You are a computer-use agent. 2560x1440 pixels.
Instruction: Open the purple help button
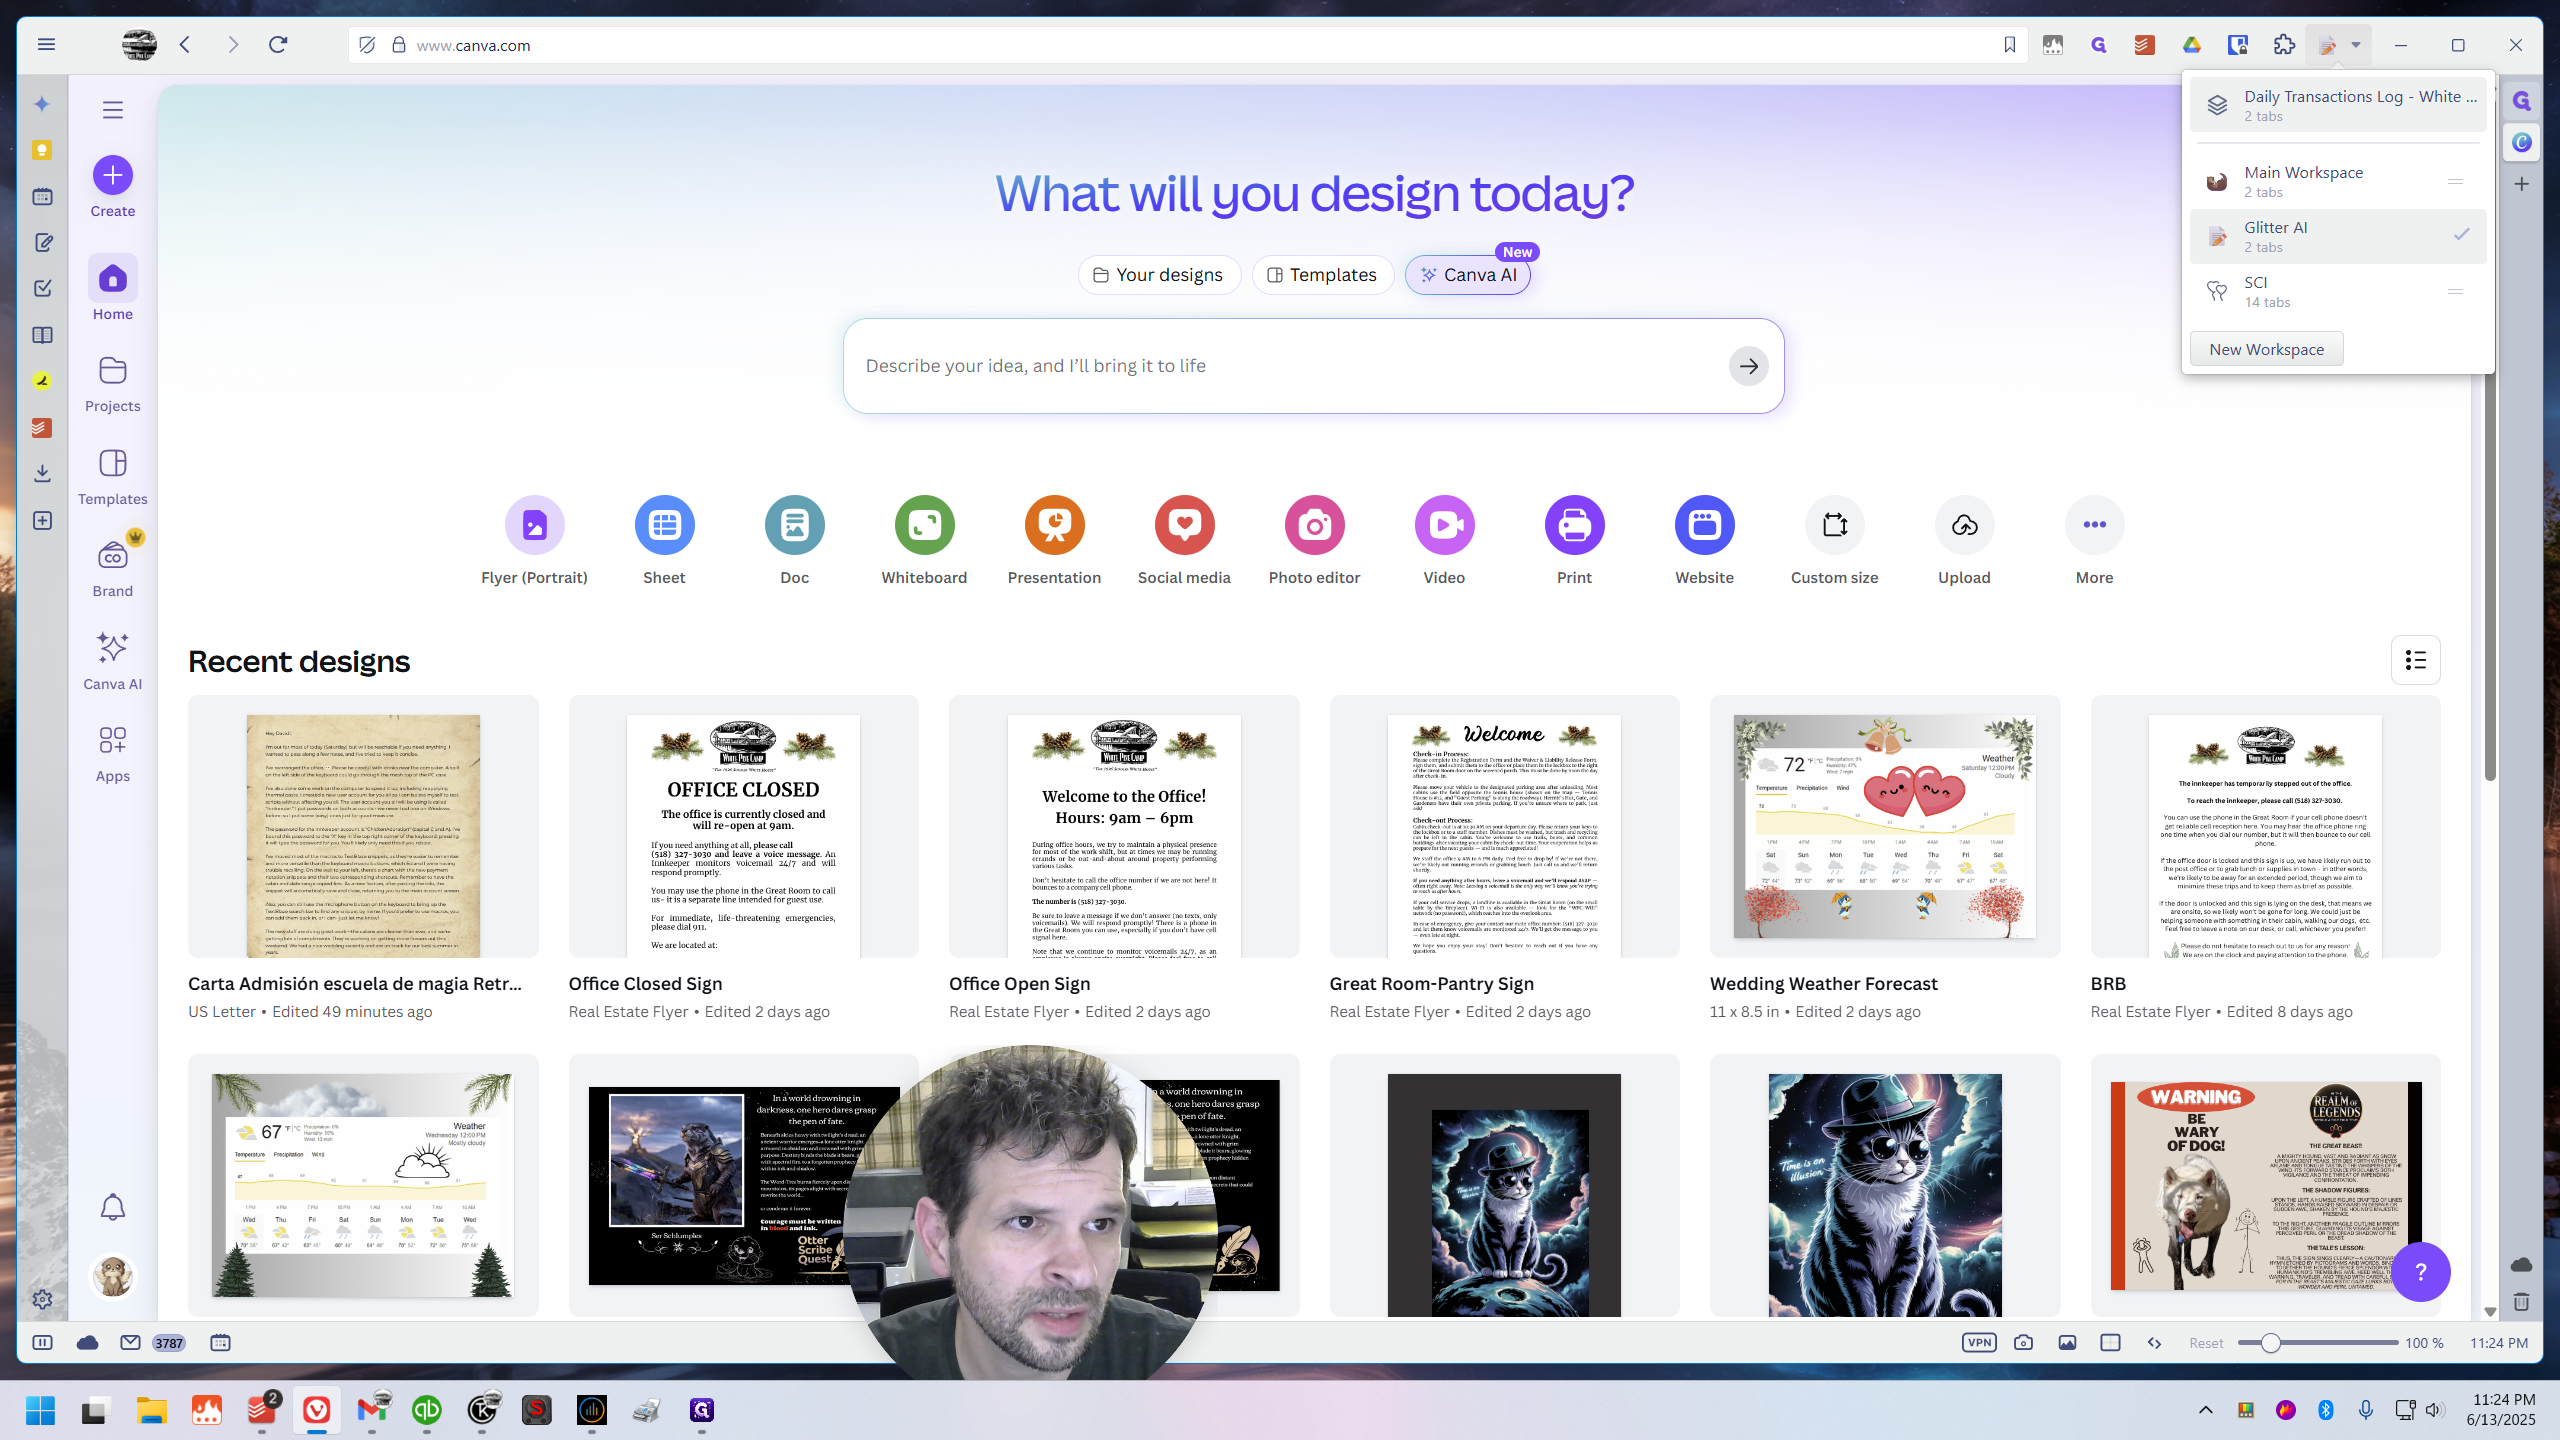[2420, 1271]
